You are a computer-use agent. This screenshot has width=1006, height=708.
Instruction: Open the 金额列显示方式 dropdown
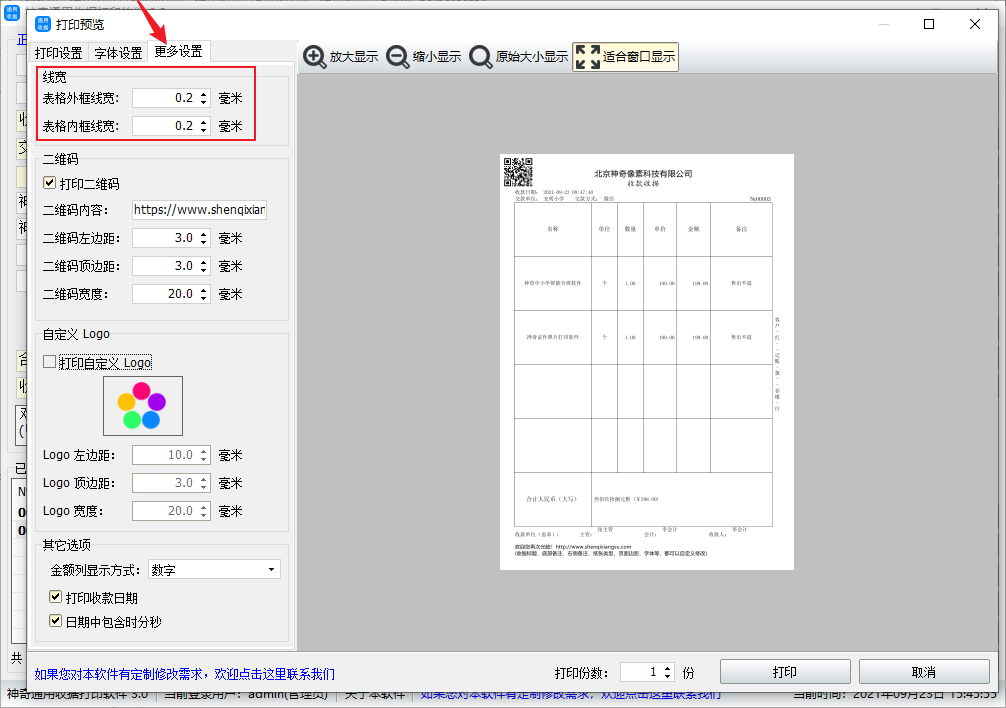214,570
